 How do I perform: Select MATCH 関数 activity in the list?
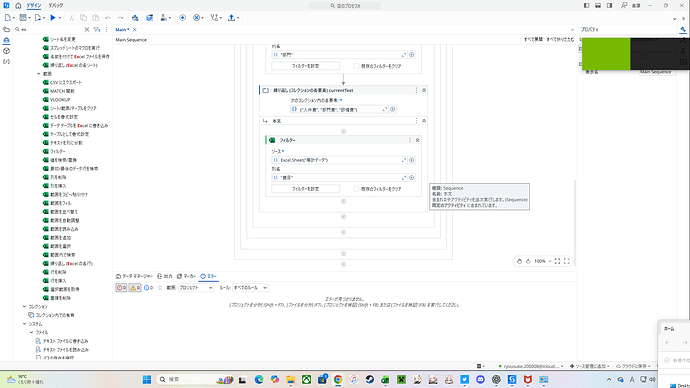coord(59,91)
